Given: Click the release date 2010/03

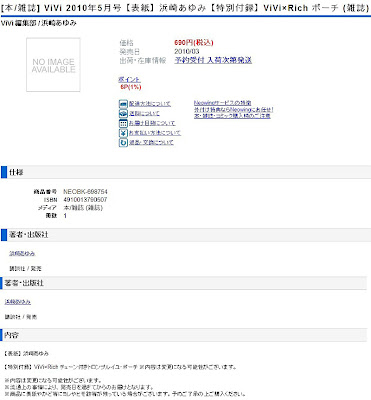Looking at the screenshot, I should tap(187, 51).
